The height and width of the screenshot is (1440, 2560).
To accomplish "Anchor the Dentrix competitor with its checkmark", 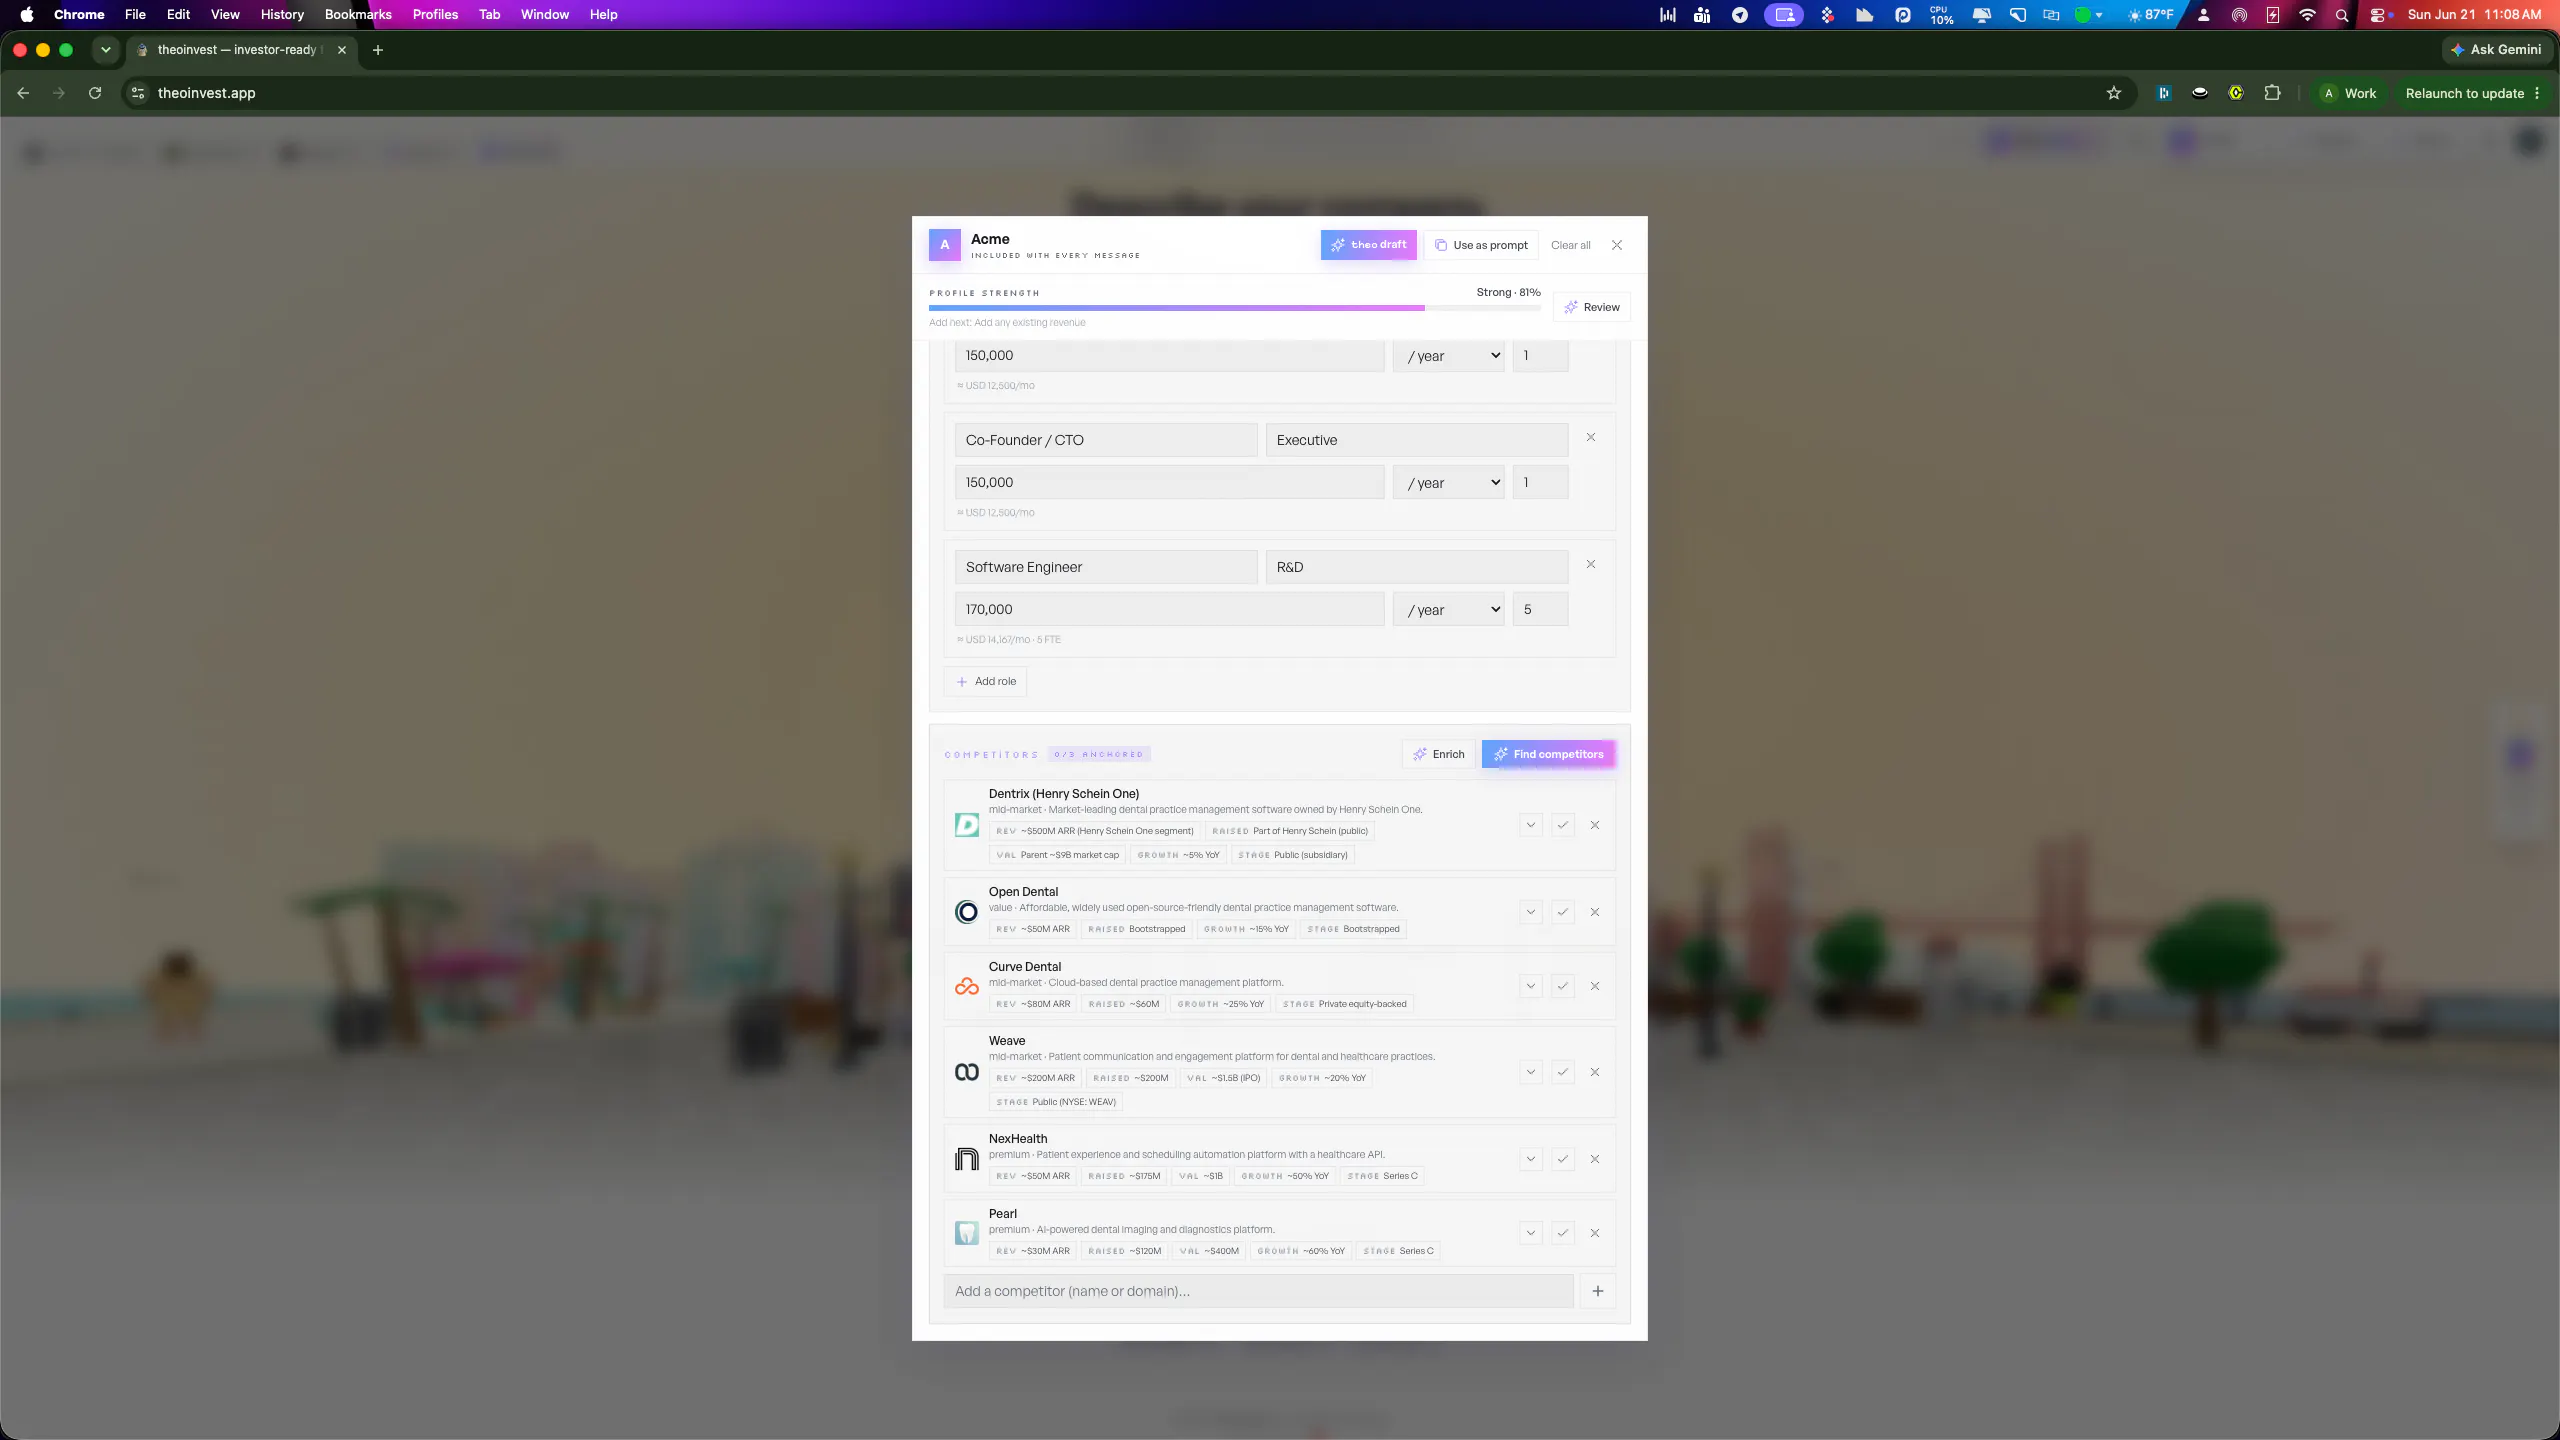I will pyautogui.click(x=1563, y=825).
